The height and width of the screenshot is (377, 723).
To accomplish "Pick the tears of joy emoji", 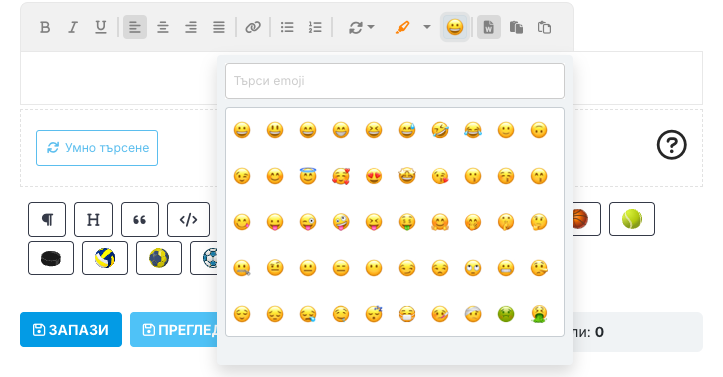I will click(x=473, y=130).
